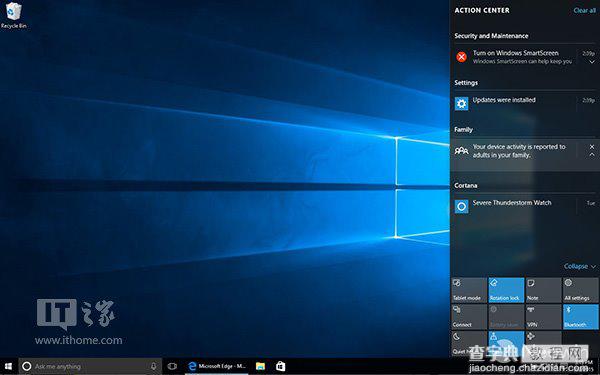Click the Cortana circle in taskbar
The height and width of the screenshot is (375, 600).
tap(26, 367)
